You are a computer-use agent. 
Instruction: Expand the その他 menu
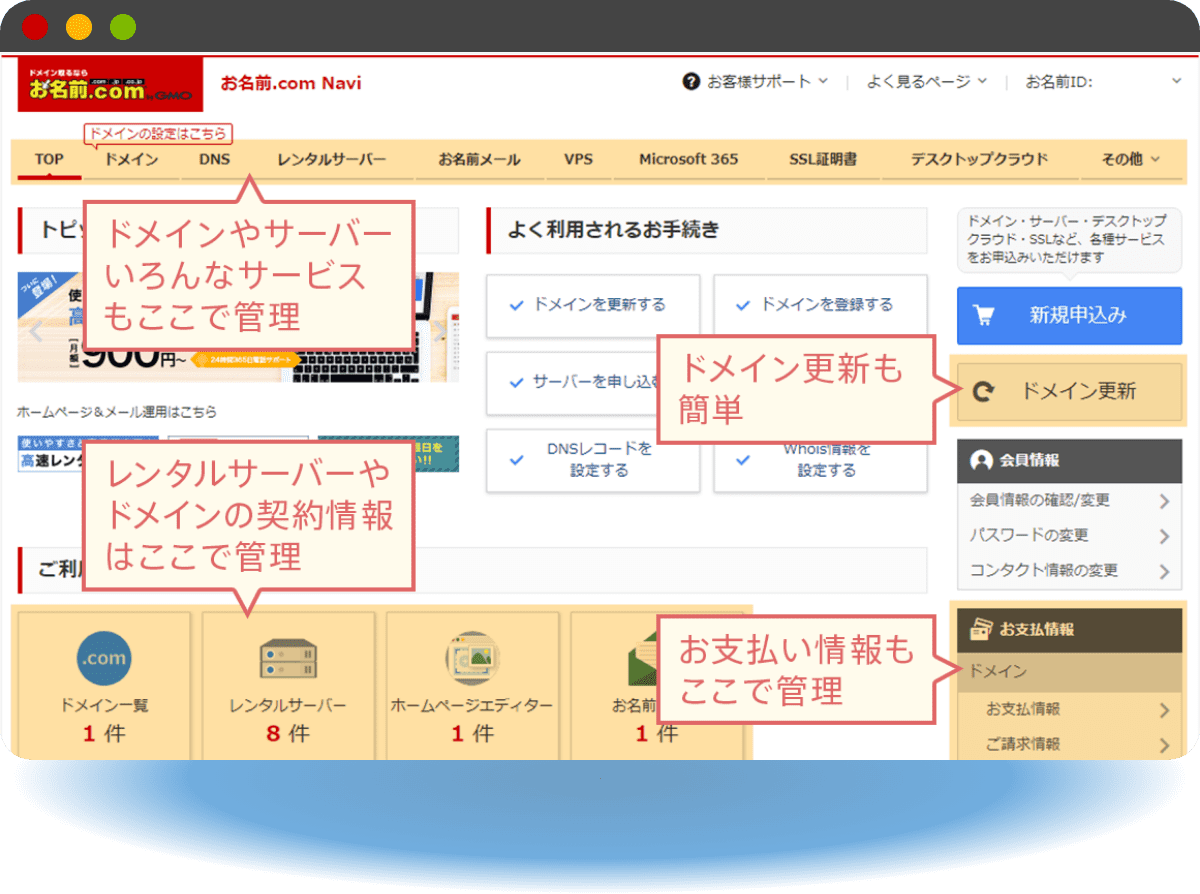pyautogui.click(x=1130, y=159)
